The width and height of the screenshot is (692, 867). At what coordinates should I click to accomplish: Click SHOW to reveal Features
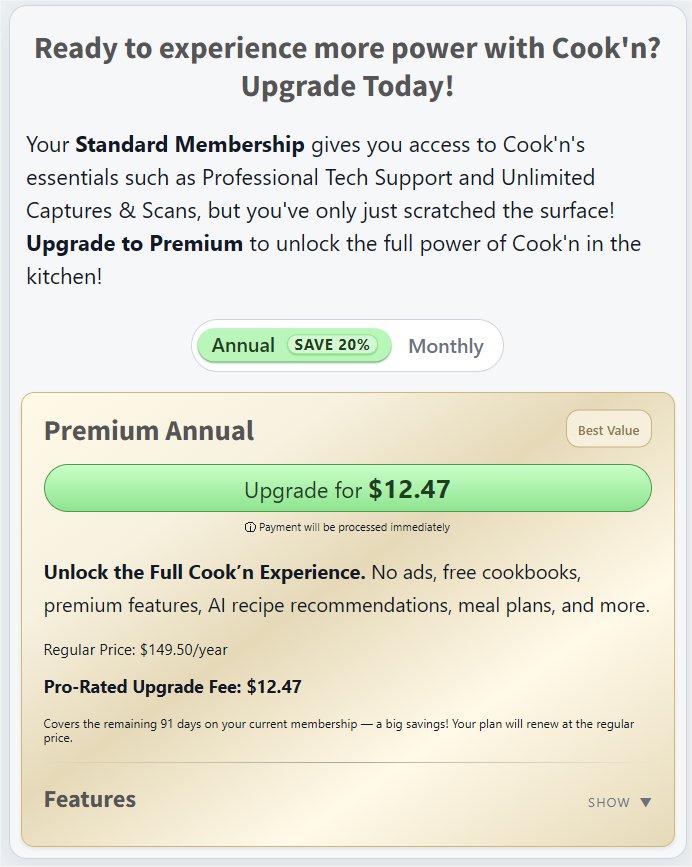pos(609,802)
